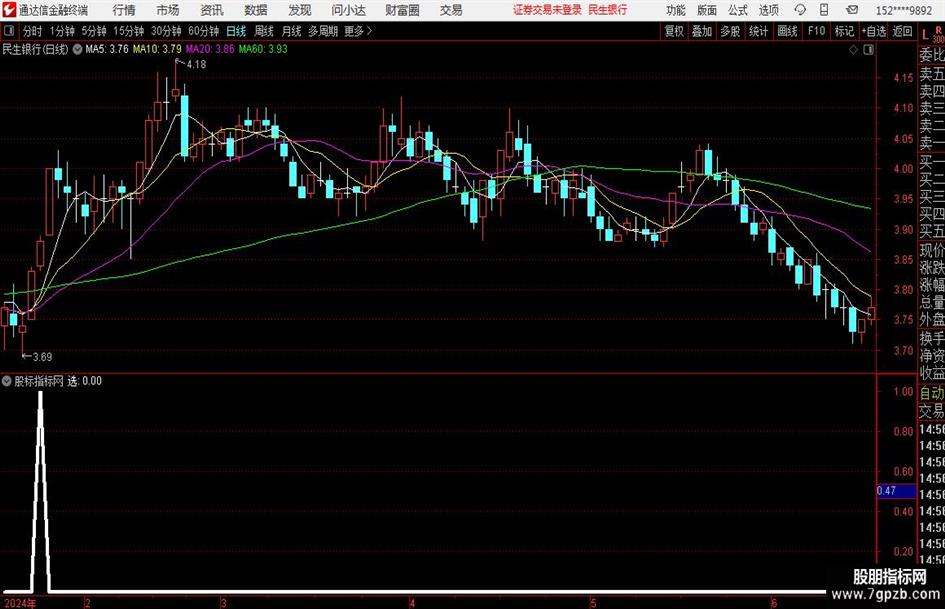Click the 画线 drawing tools button
945x609 pixels.
click(787, 31)
